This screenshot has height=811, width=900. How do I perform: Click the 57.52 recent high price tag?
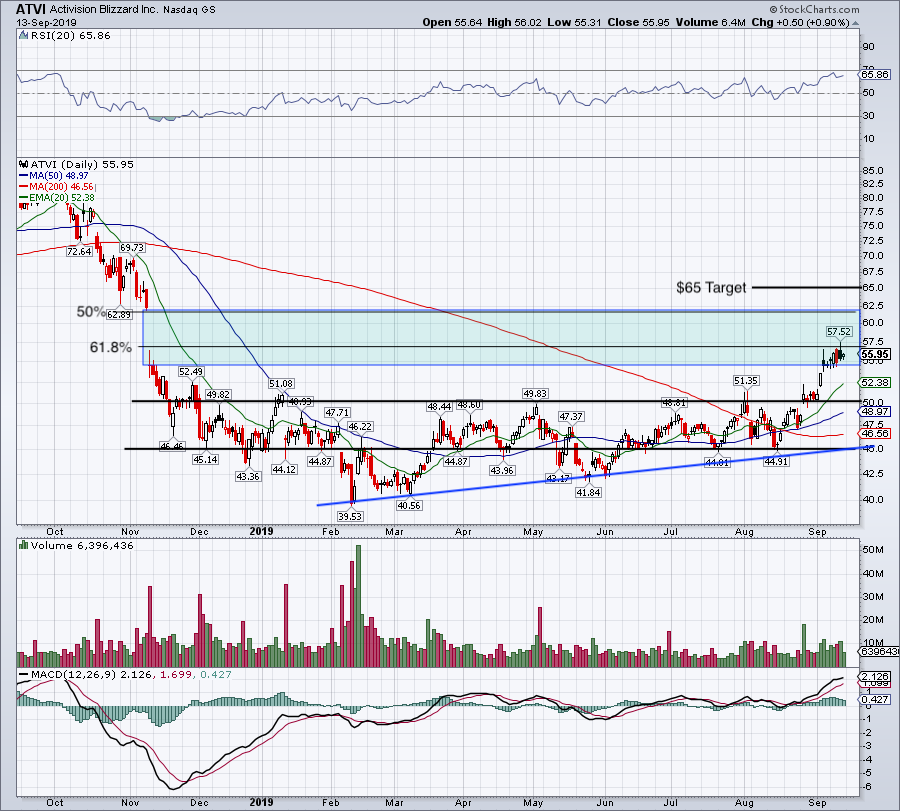(839, 332)
